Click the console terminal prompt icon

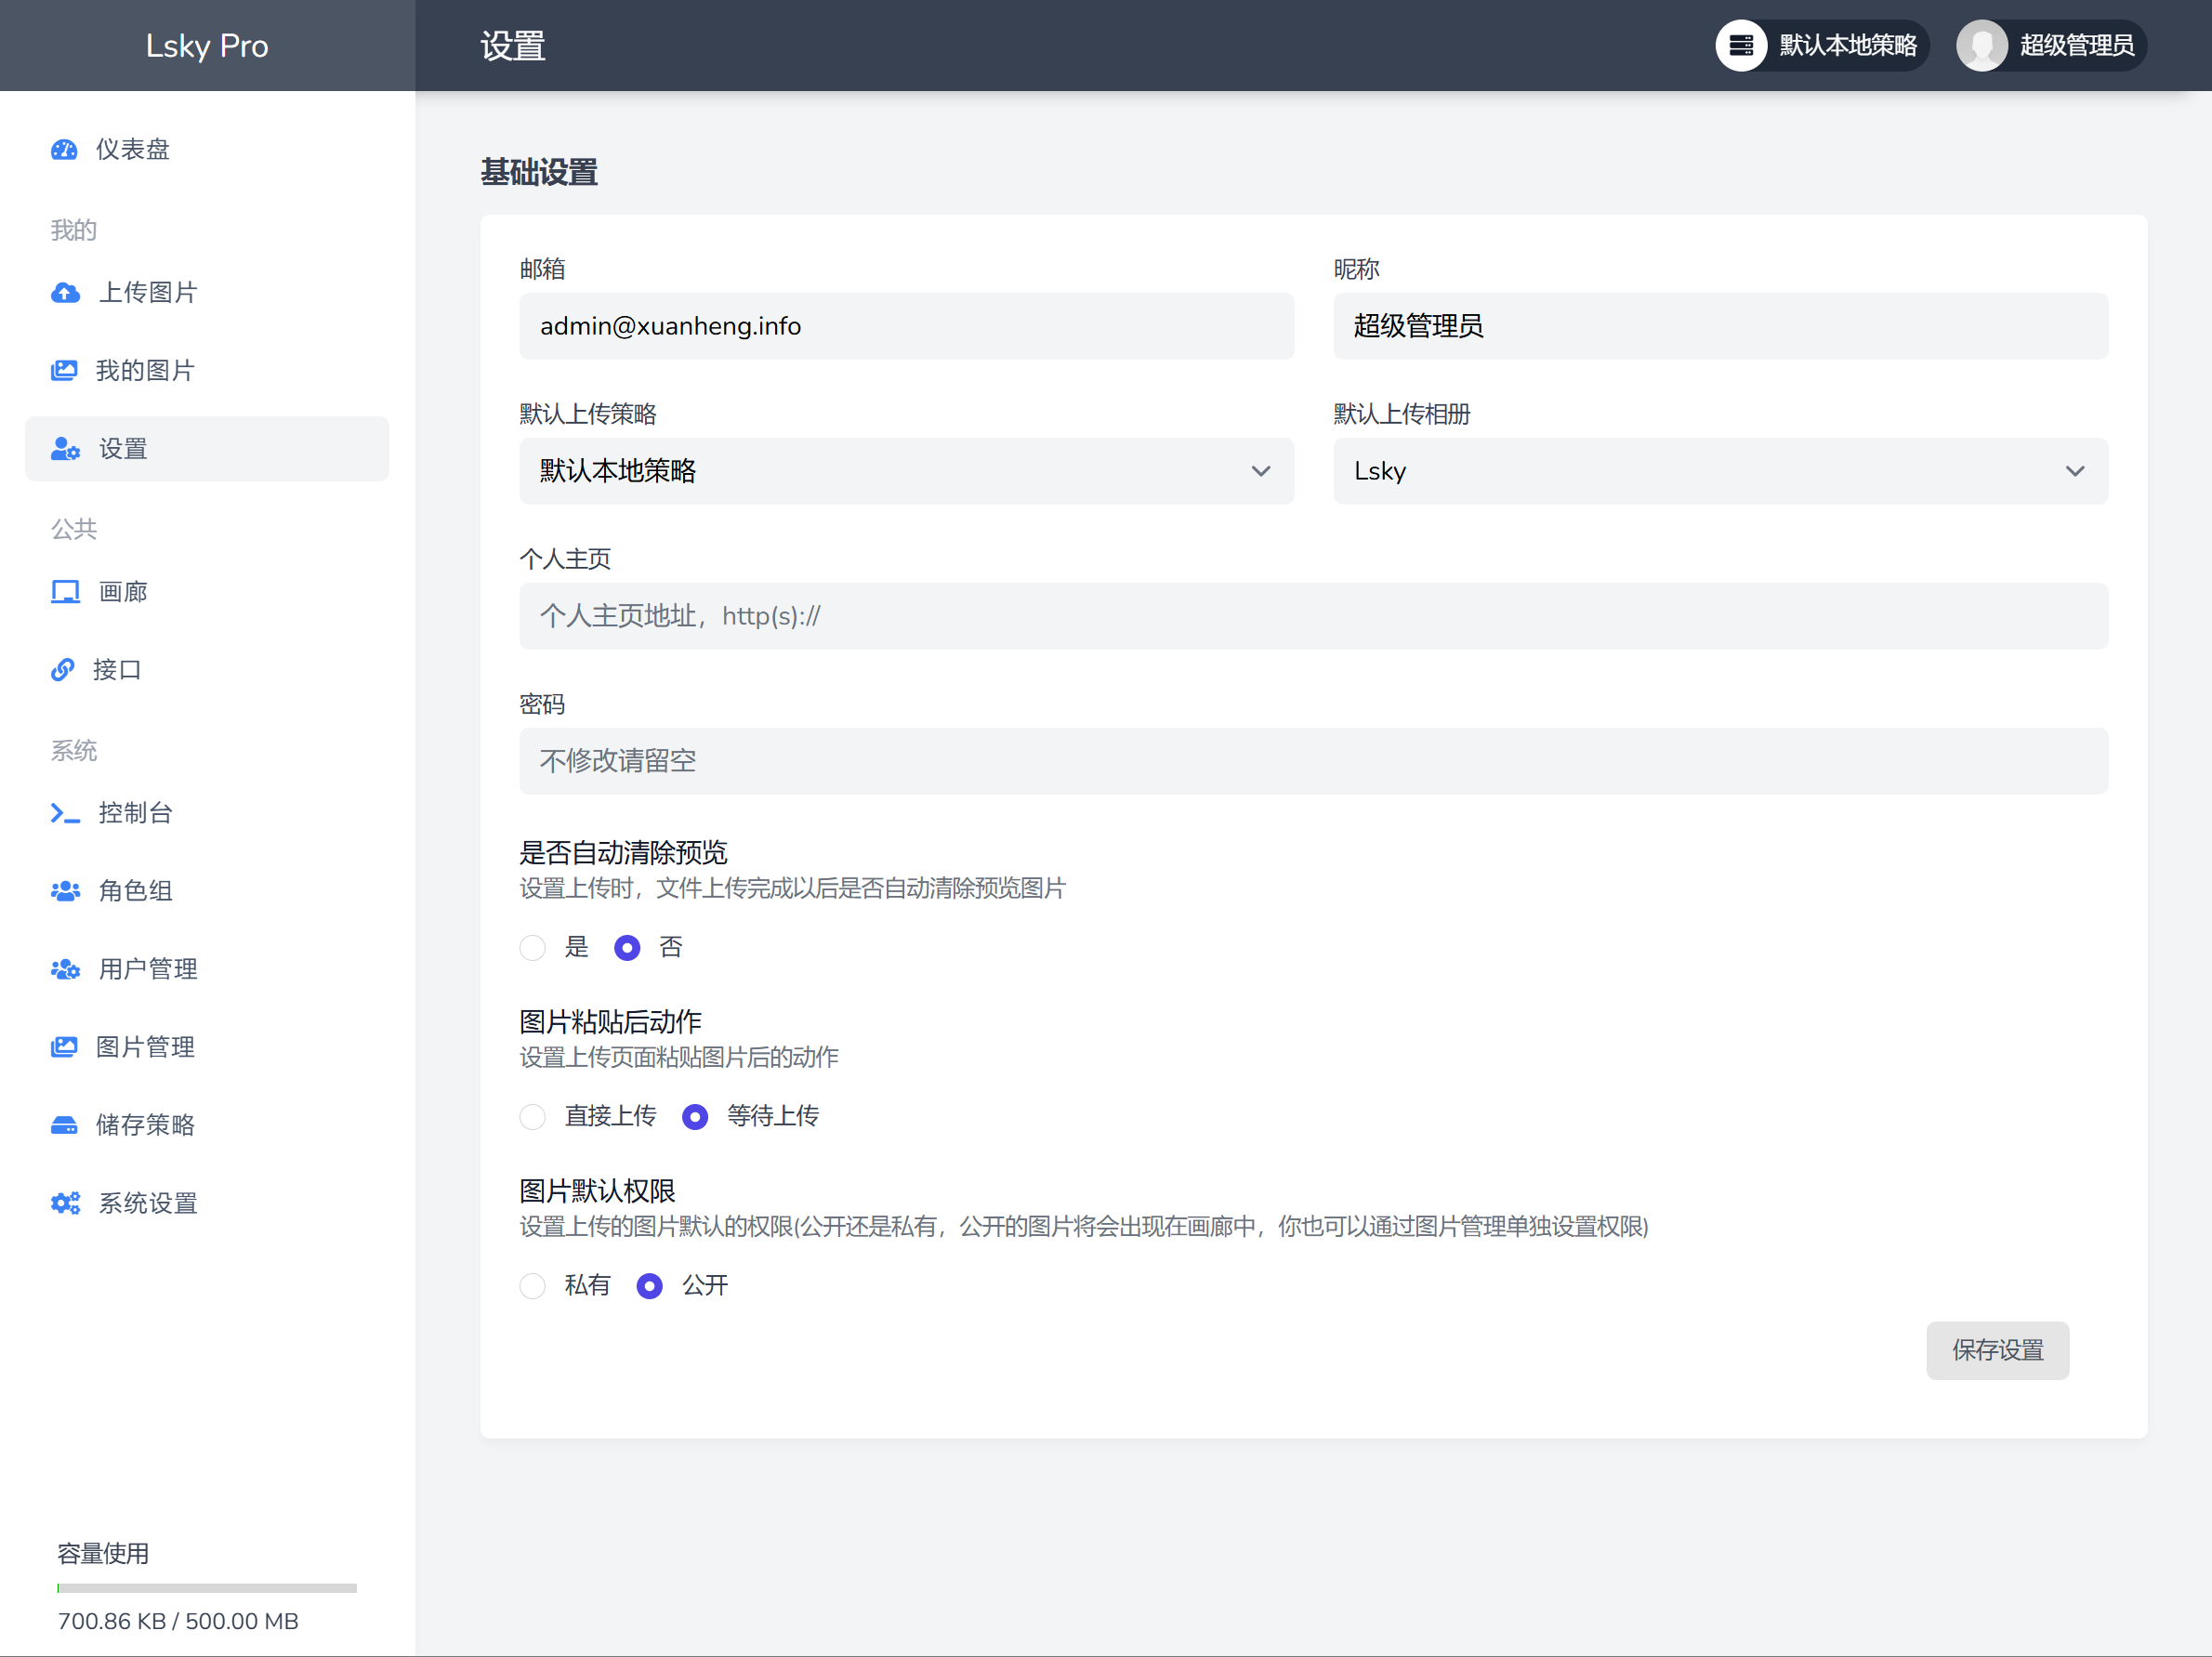coord(65,814)
